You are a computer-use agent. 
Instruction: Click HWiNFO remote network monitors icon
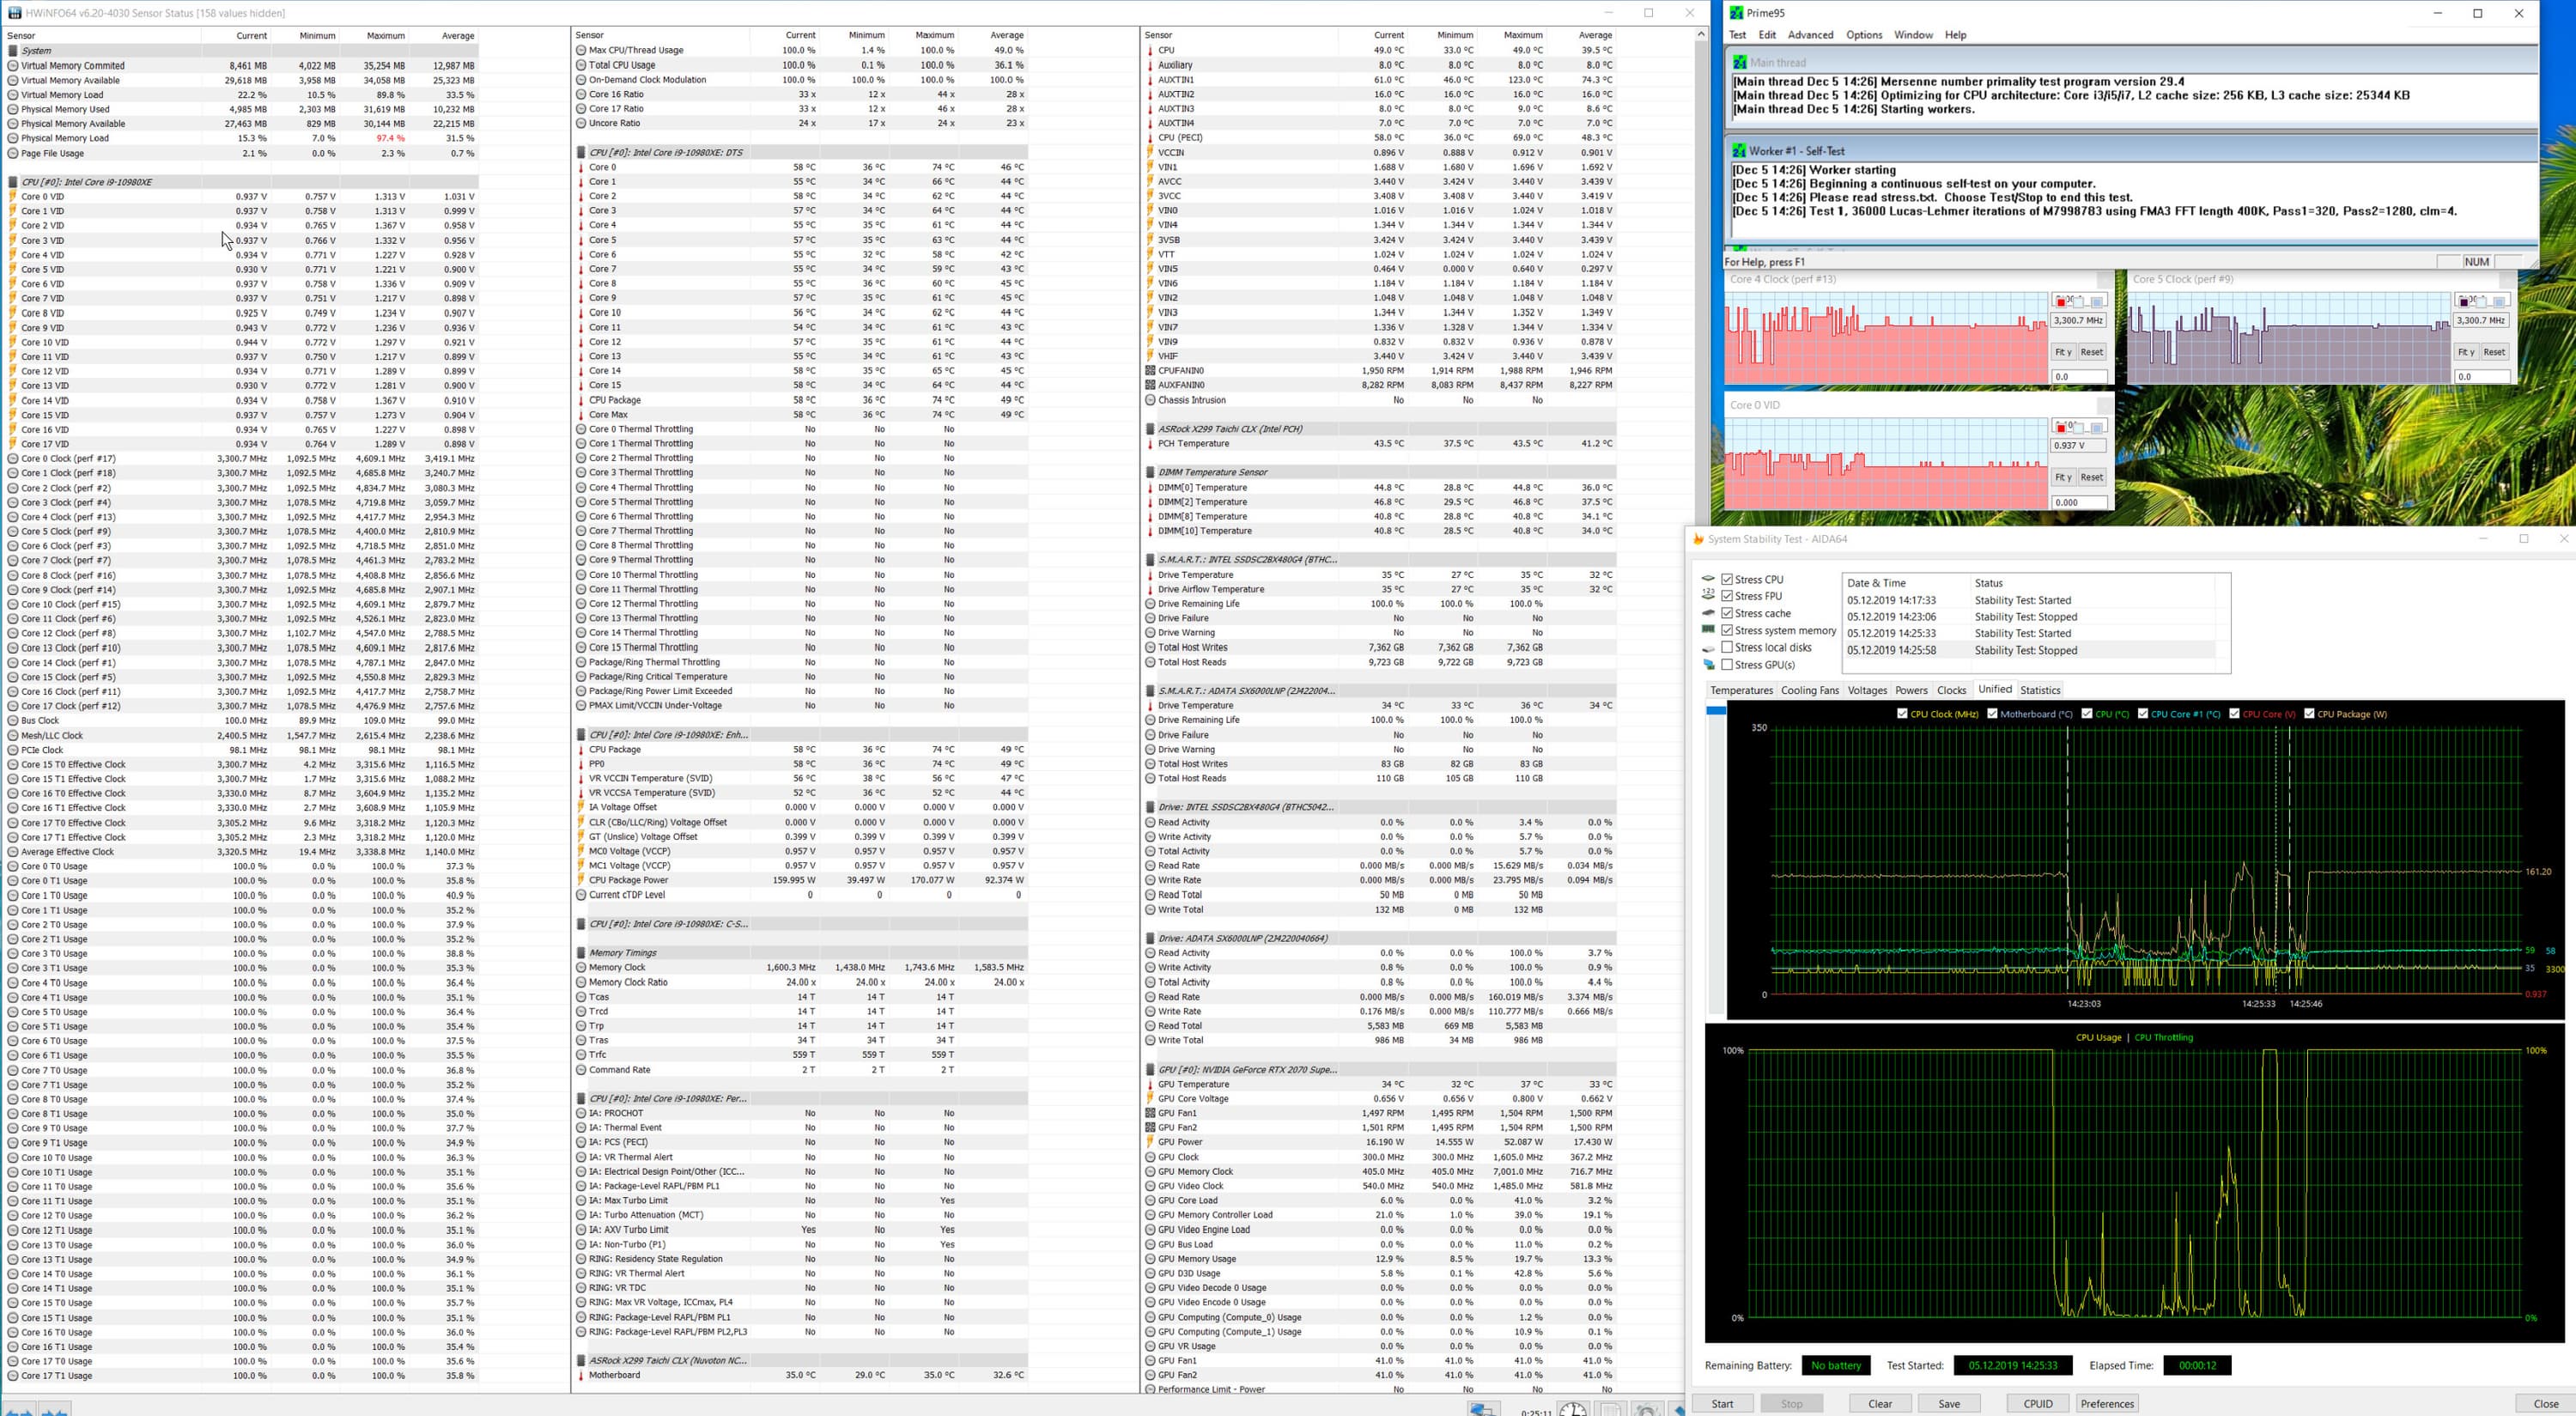tap(1484, 1410)
